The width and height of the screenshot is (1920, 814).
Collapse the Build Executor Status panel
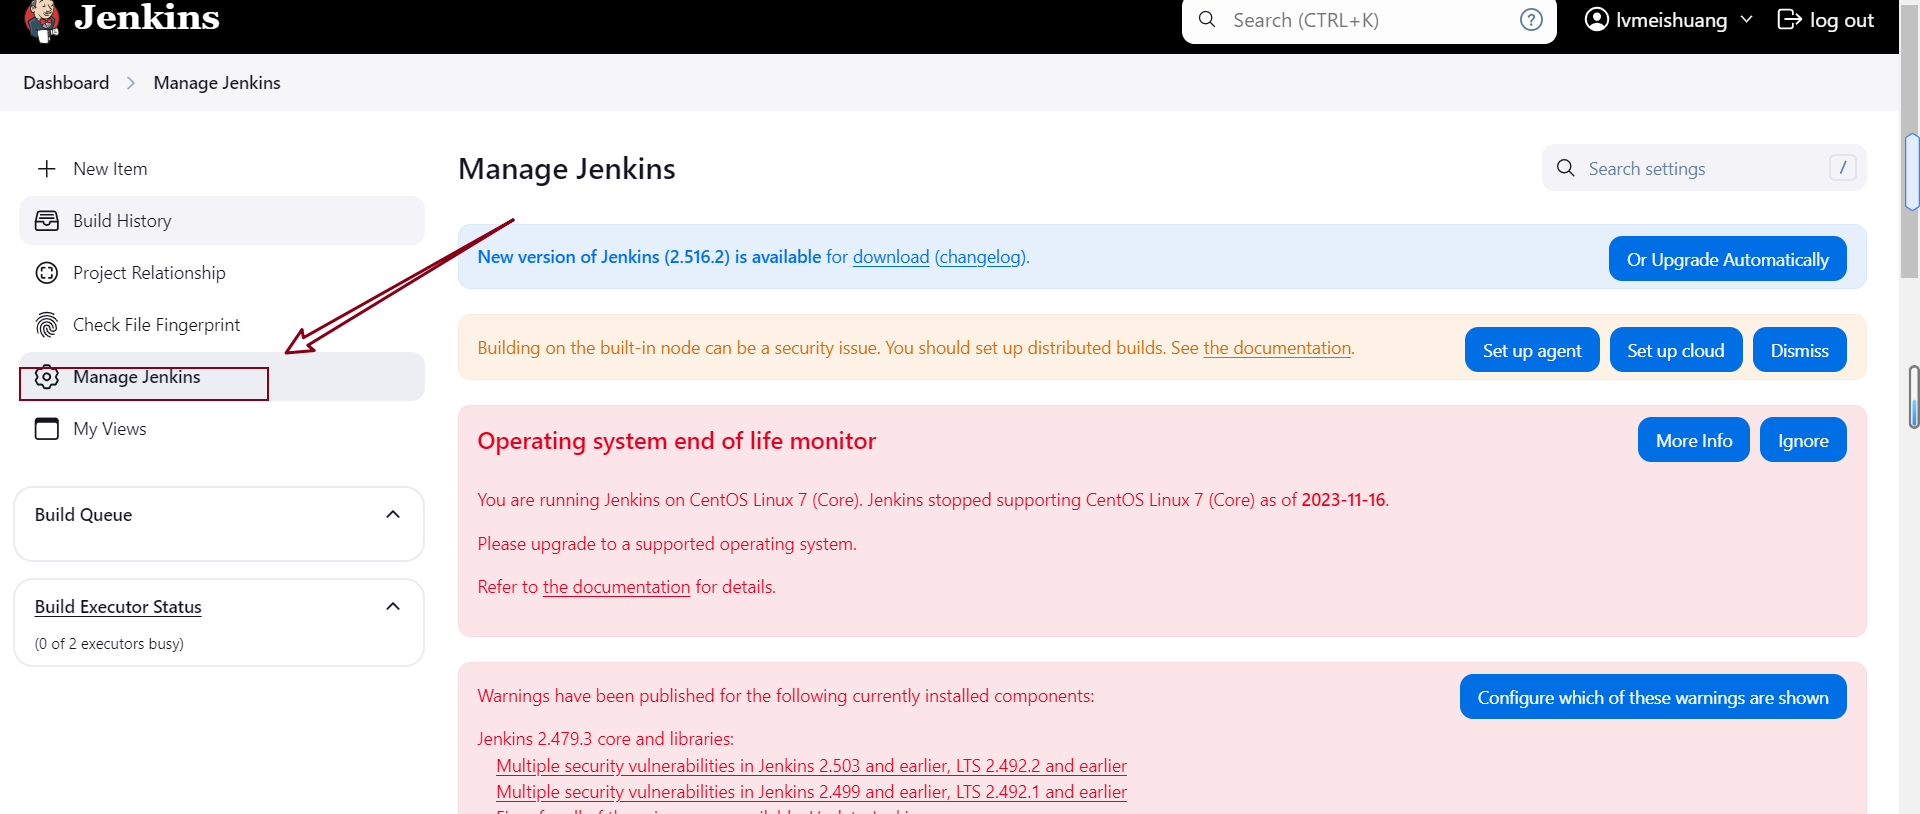pyautogui.click(x=393, y=606)
